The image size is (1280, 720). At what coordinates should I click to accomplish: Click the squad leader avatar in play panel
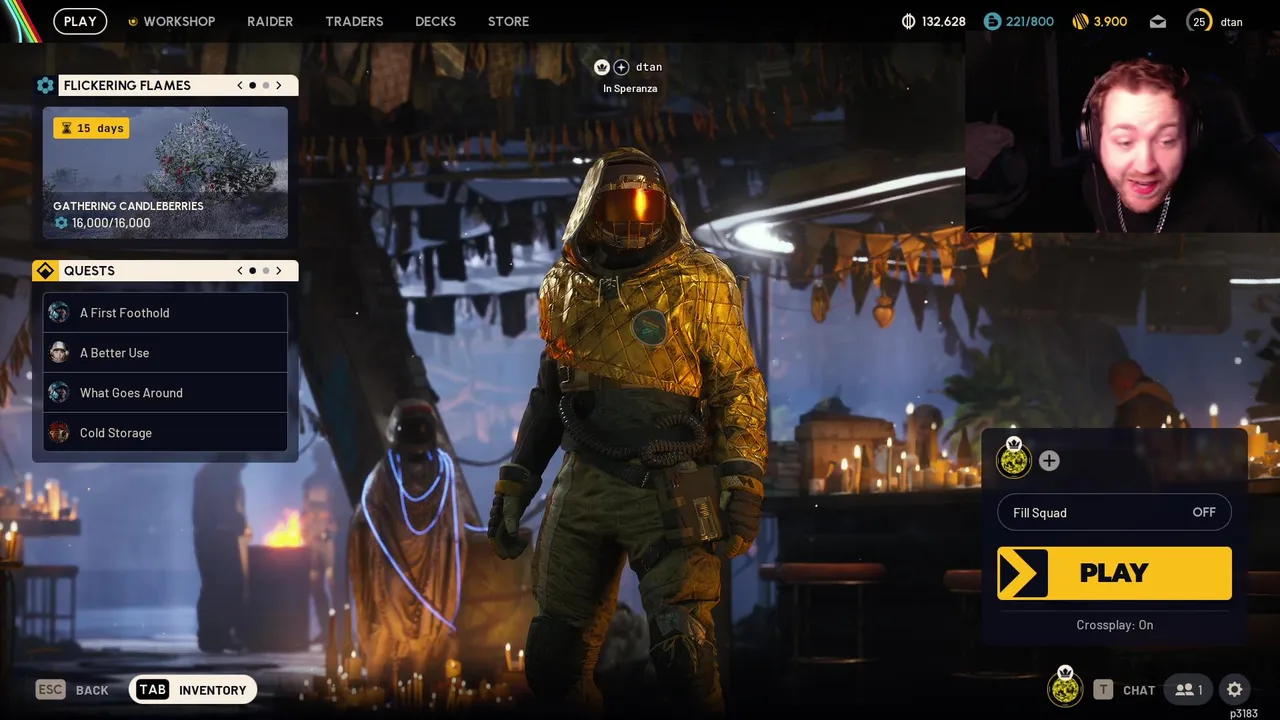pos(1014,460)
